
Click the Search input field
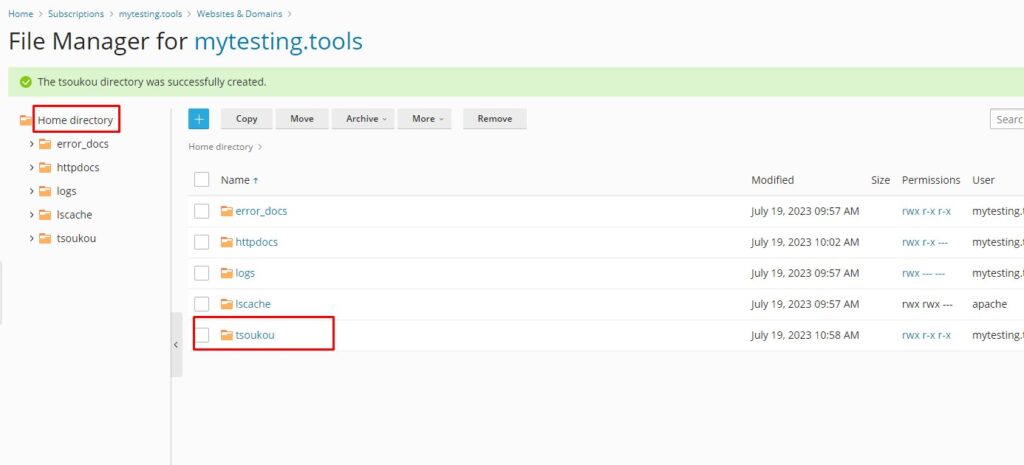tap(1006, 119)
